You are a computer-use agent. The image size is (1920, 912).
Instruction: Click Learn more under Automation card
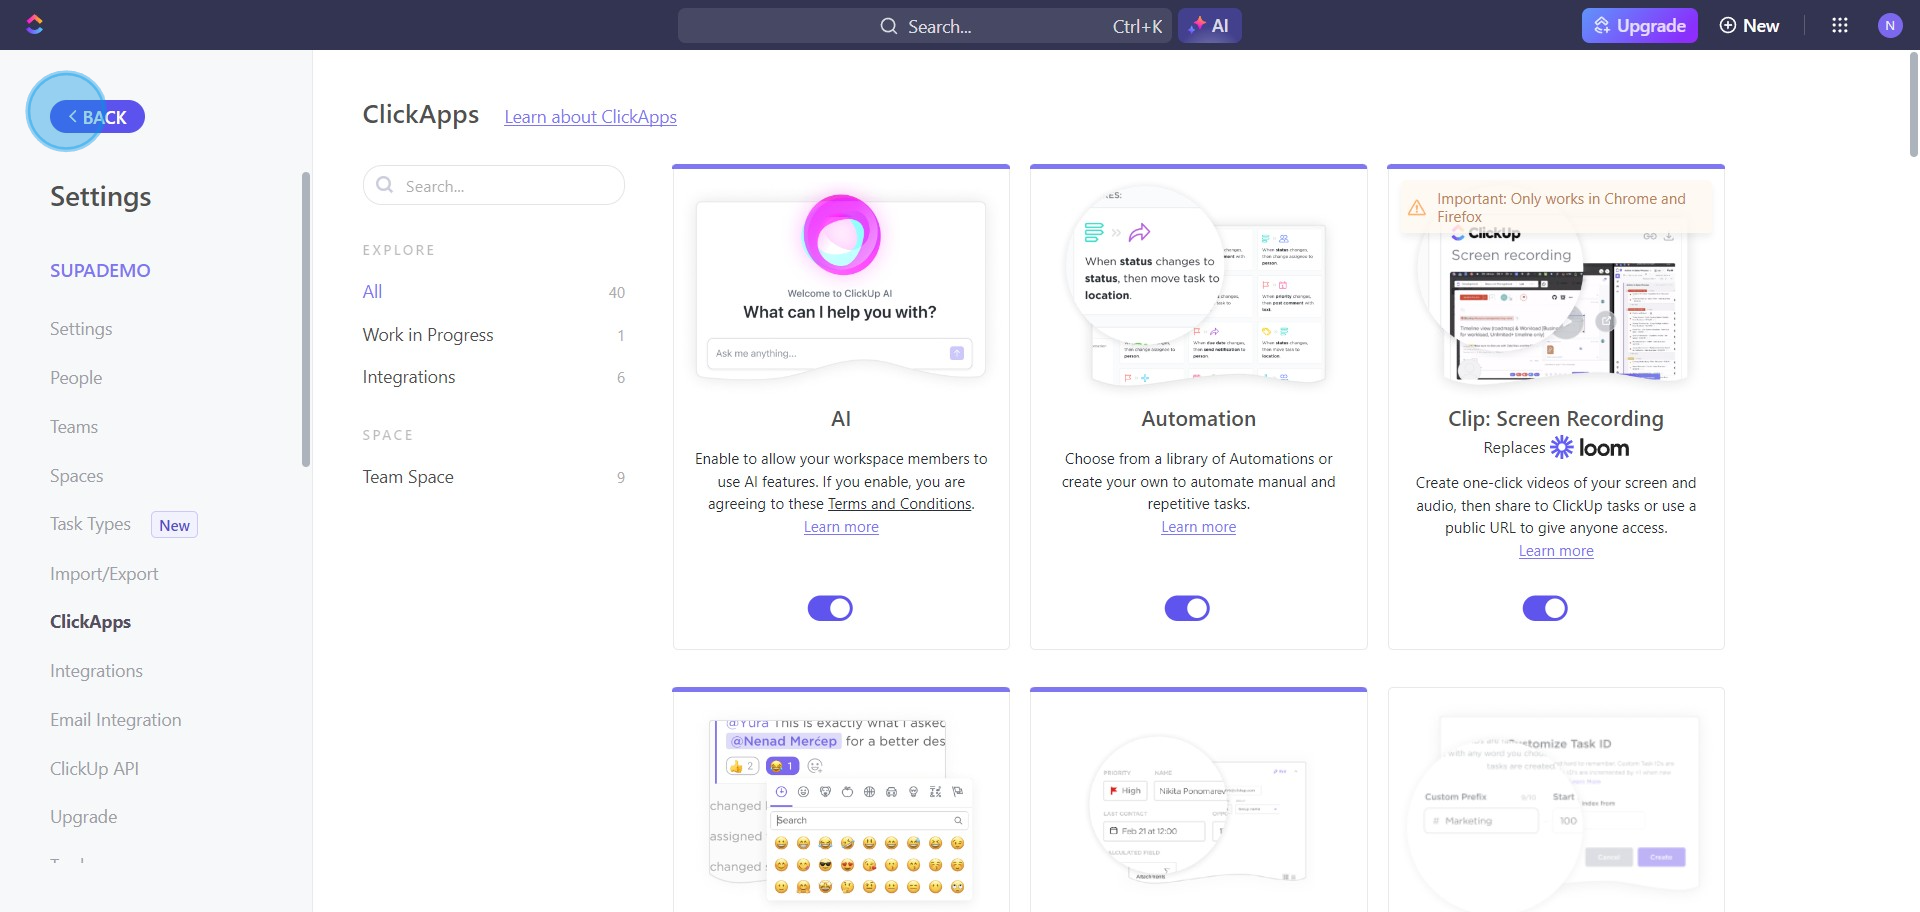1198,527
